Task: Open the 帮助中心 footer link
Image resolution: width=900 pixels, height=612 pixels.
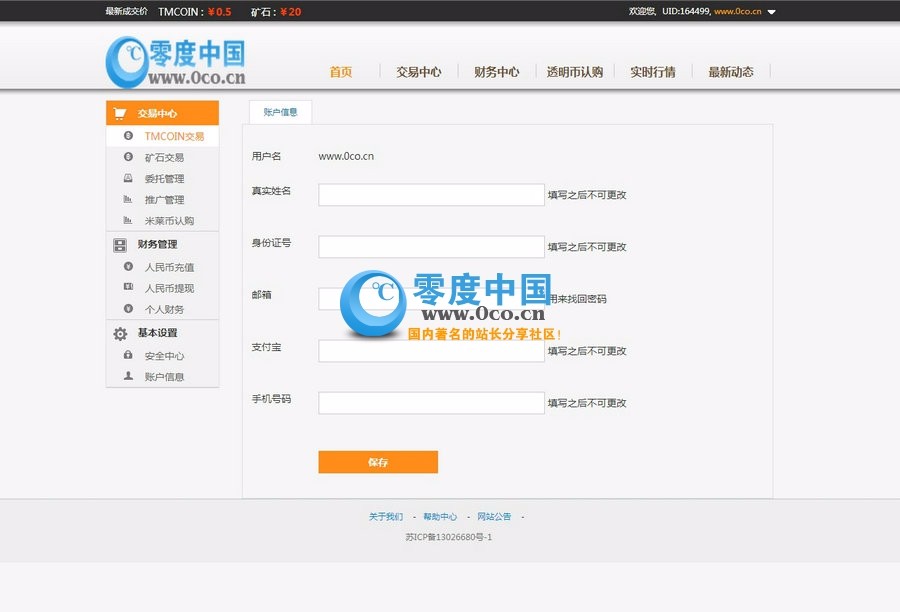Action: click(441, 516)
